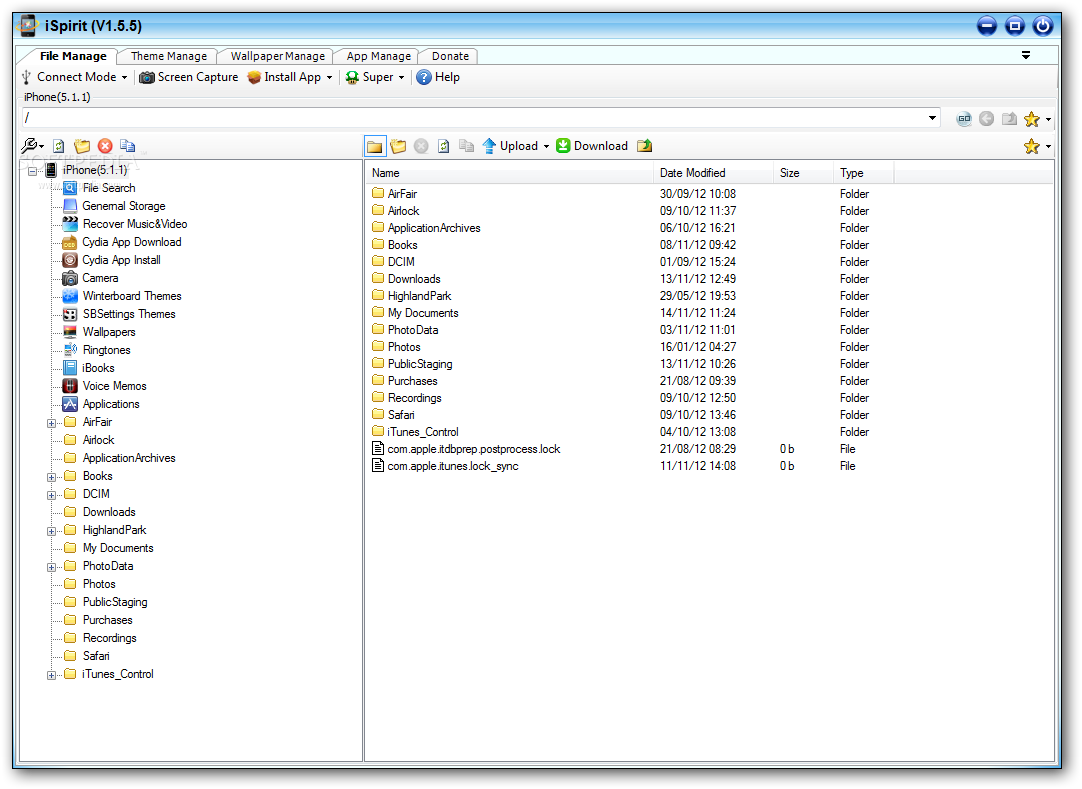This screenshot has width=1082, height=789.
Task: Select My Documents folder in file list
Action: click(x=422, y=313)
